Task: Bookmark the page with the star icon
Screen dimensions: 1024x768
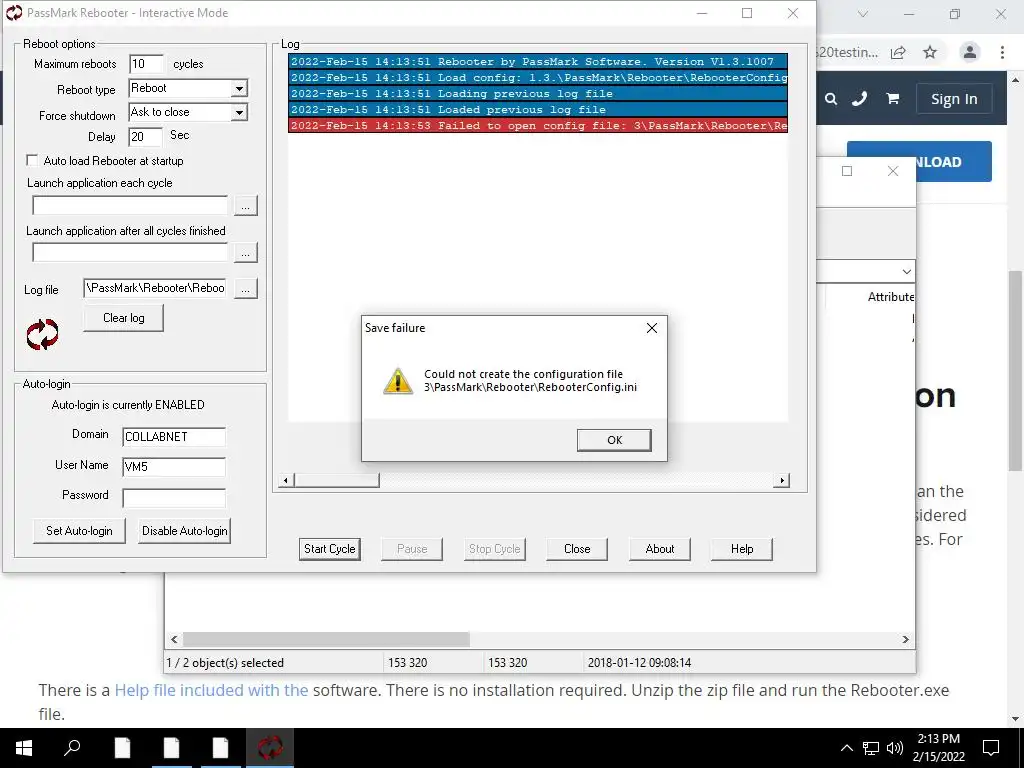Action: [930, 52]
